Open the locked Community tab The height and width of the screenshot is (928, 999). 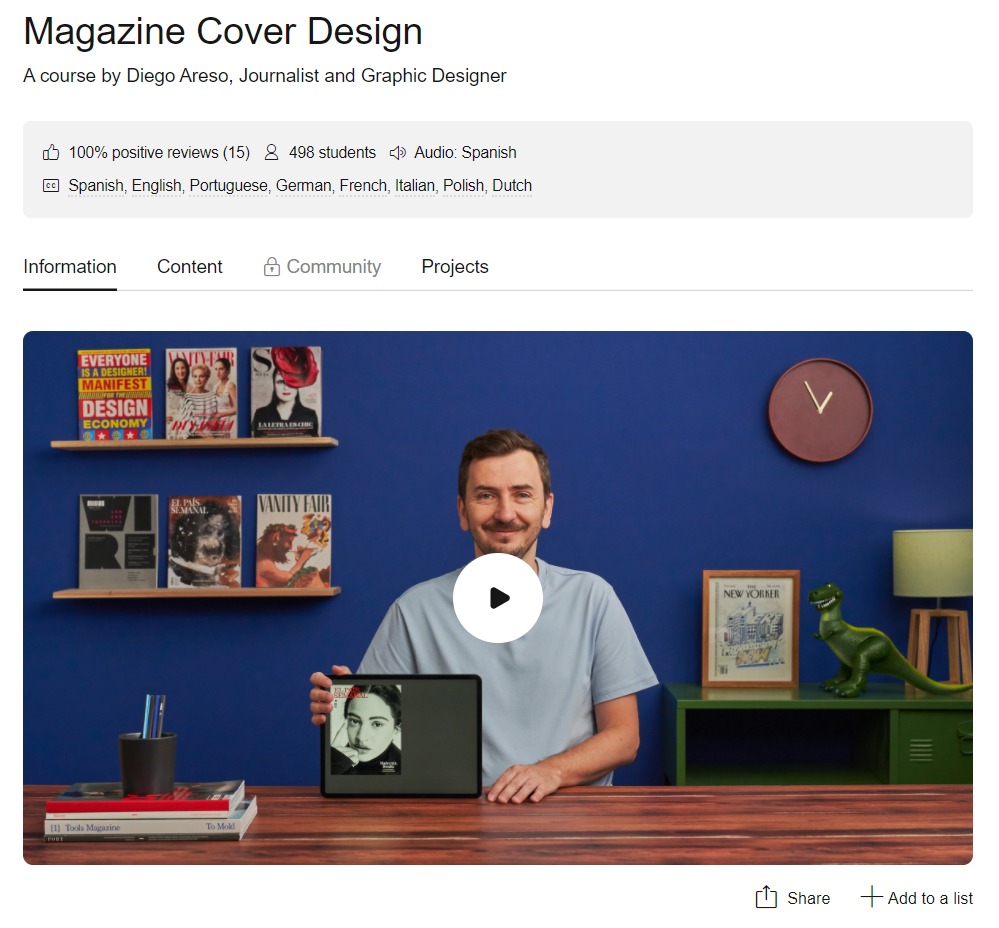coord(333,267)
